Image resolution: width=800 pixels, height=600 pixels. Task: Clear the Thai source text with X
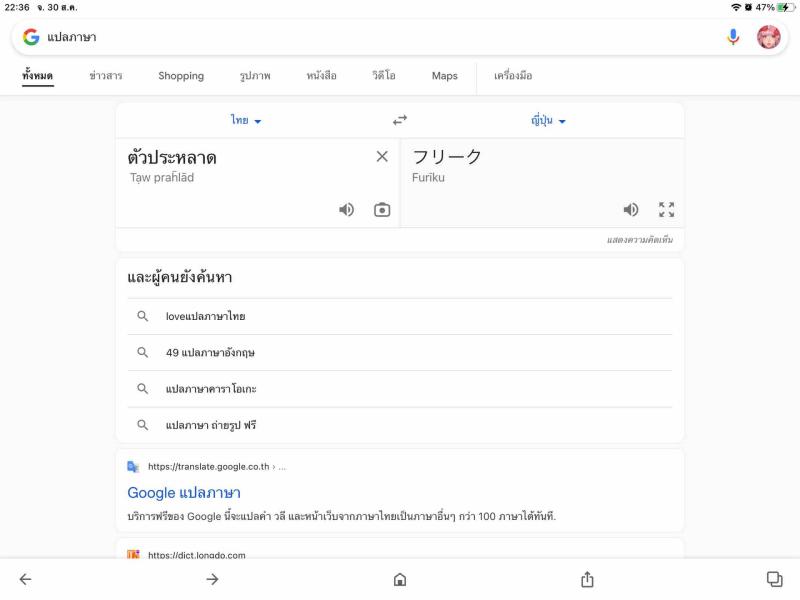382,157
